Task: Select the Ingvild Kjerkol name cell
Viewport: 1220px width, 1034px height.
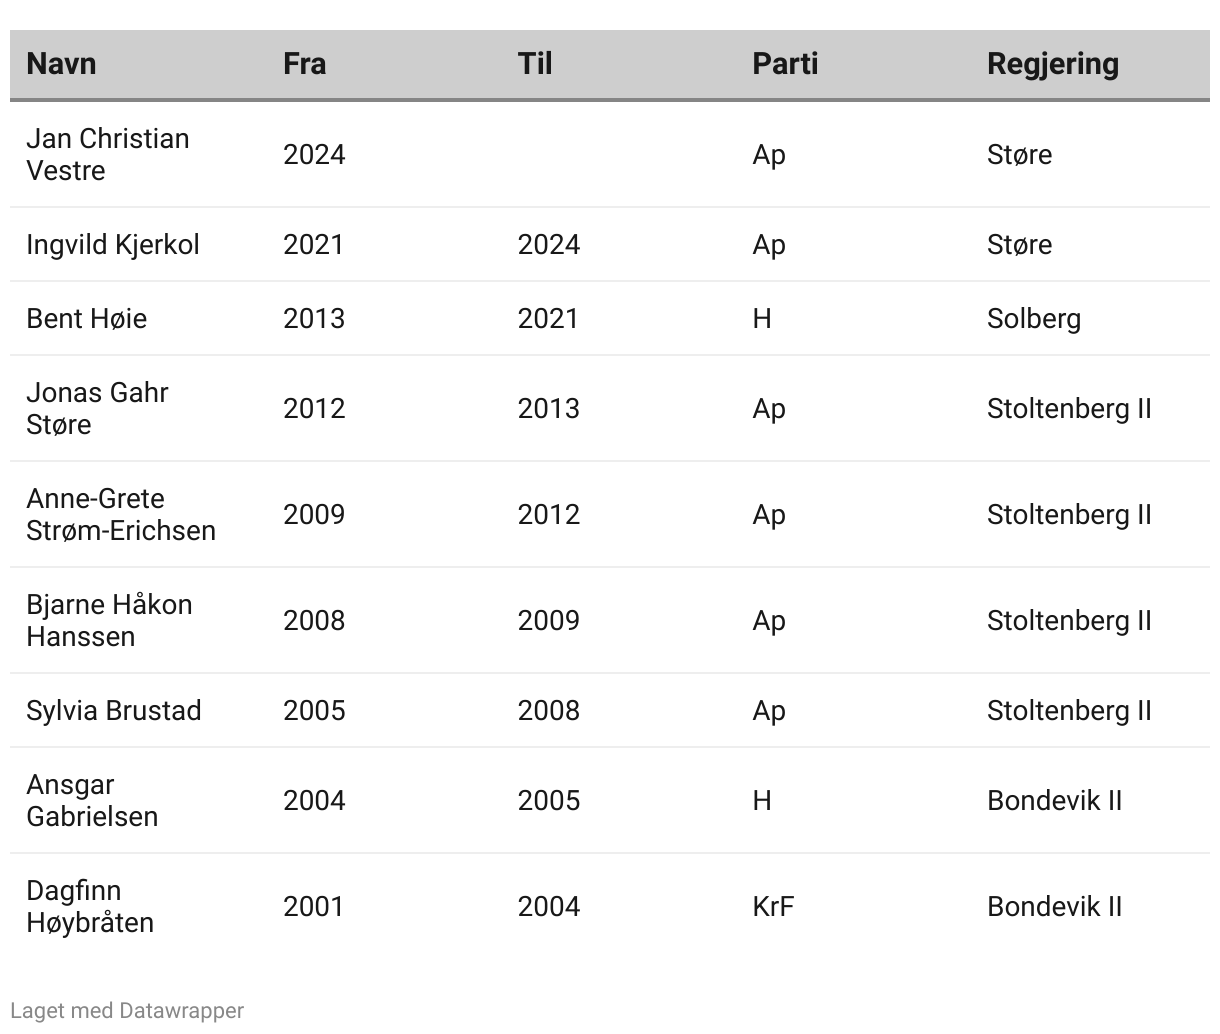Action: (x=113, y=245)
